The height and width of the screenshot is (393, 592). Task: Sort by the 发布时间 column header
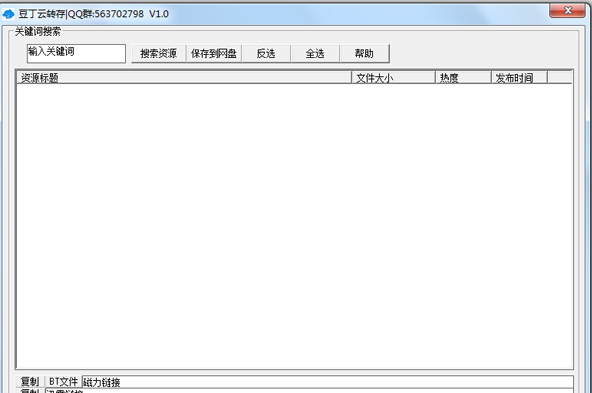pyautogui.click(x=519, y=77)
